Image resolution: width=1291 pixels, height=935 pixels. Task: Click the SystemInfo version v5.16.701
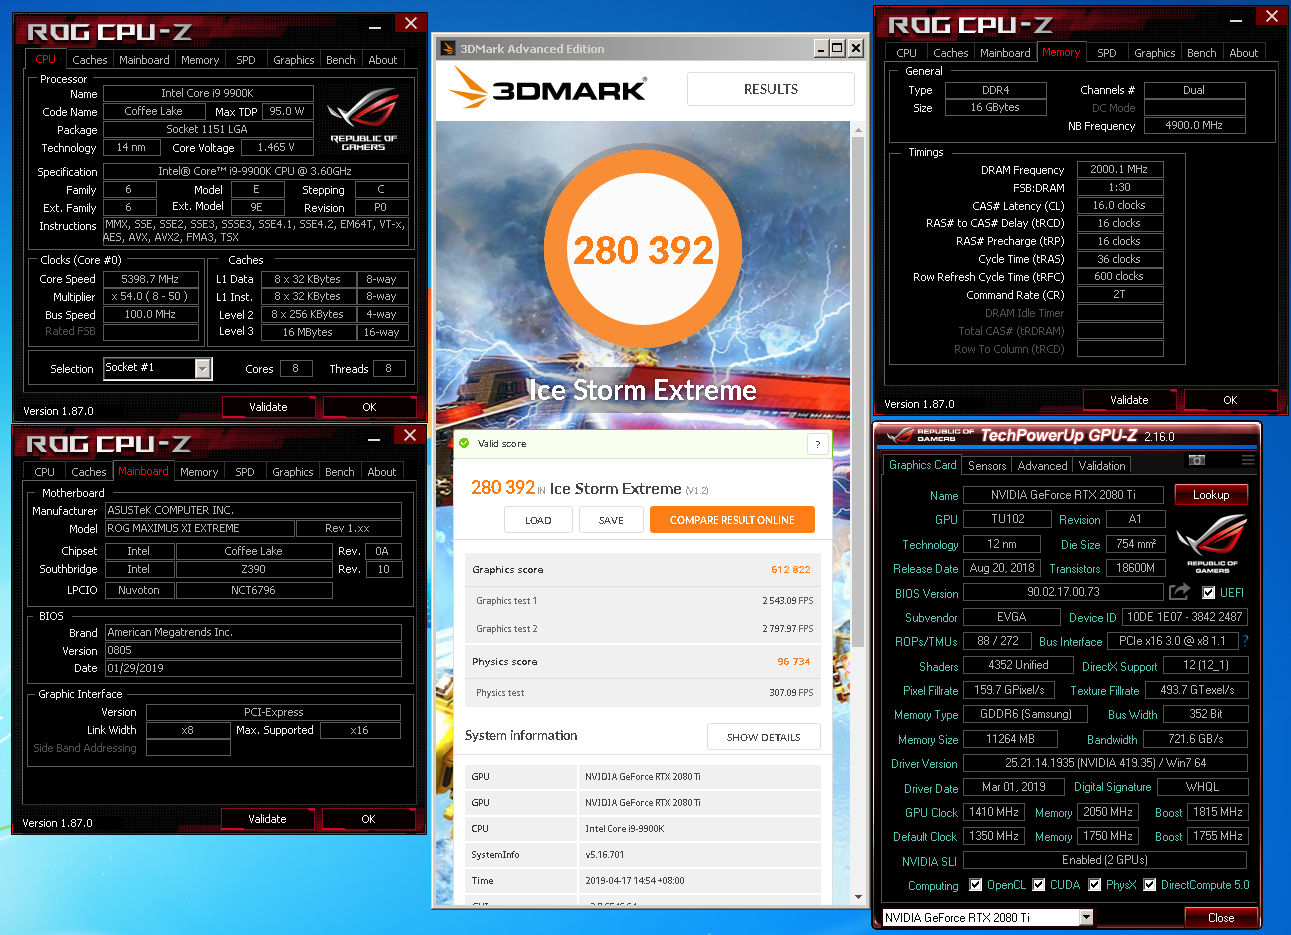coord(605,855)
